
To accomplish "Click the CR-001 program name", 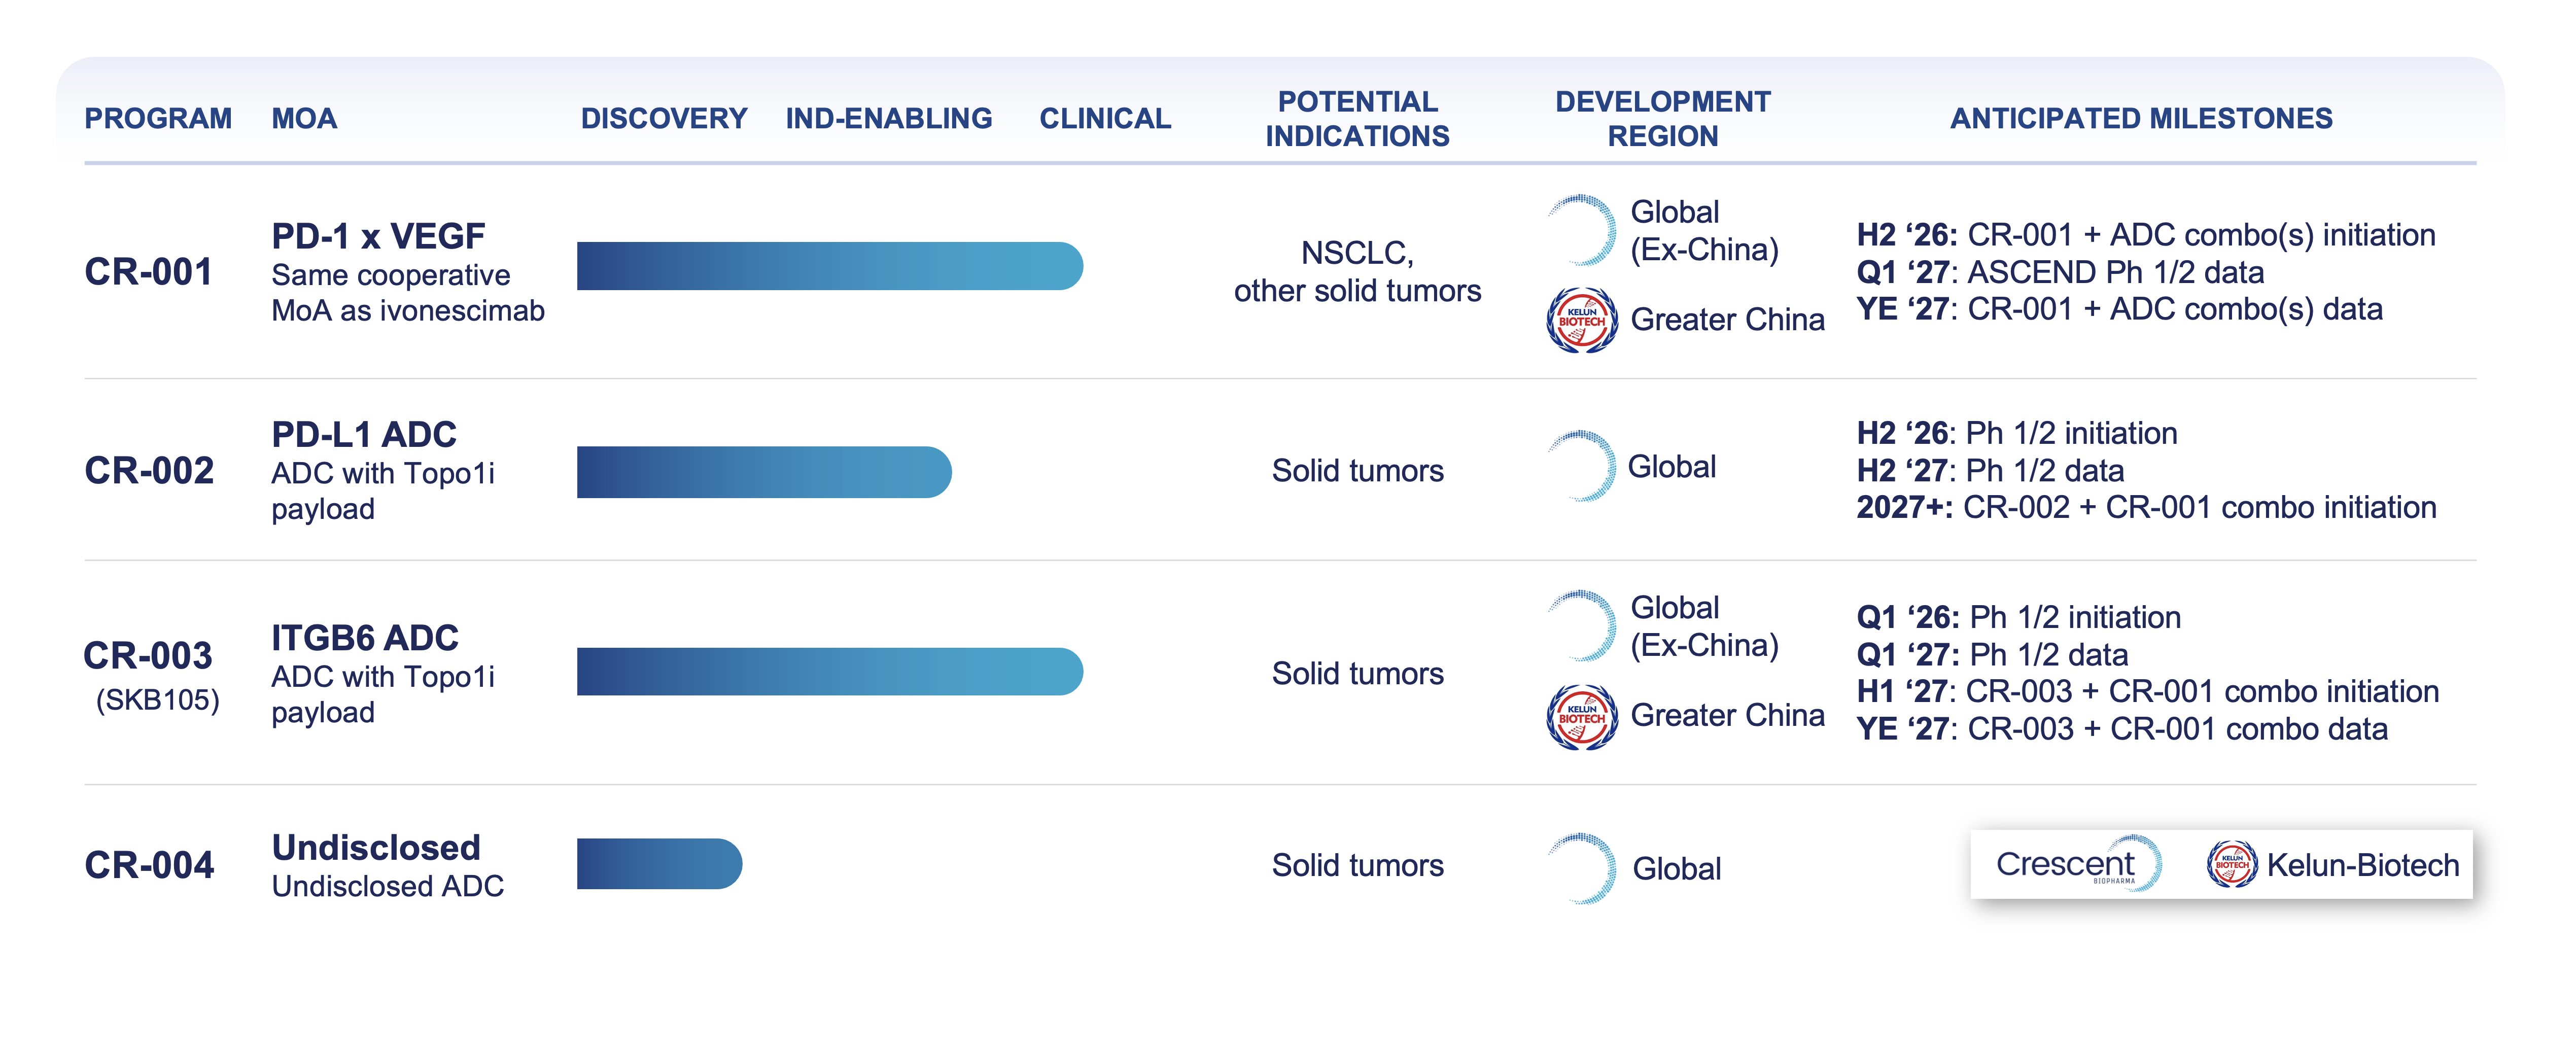I will [149, 272].
